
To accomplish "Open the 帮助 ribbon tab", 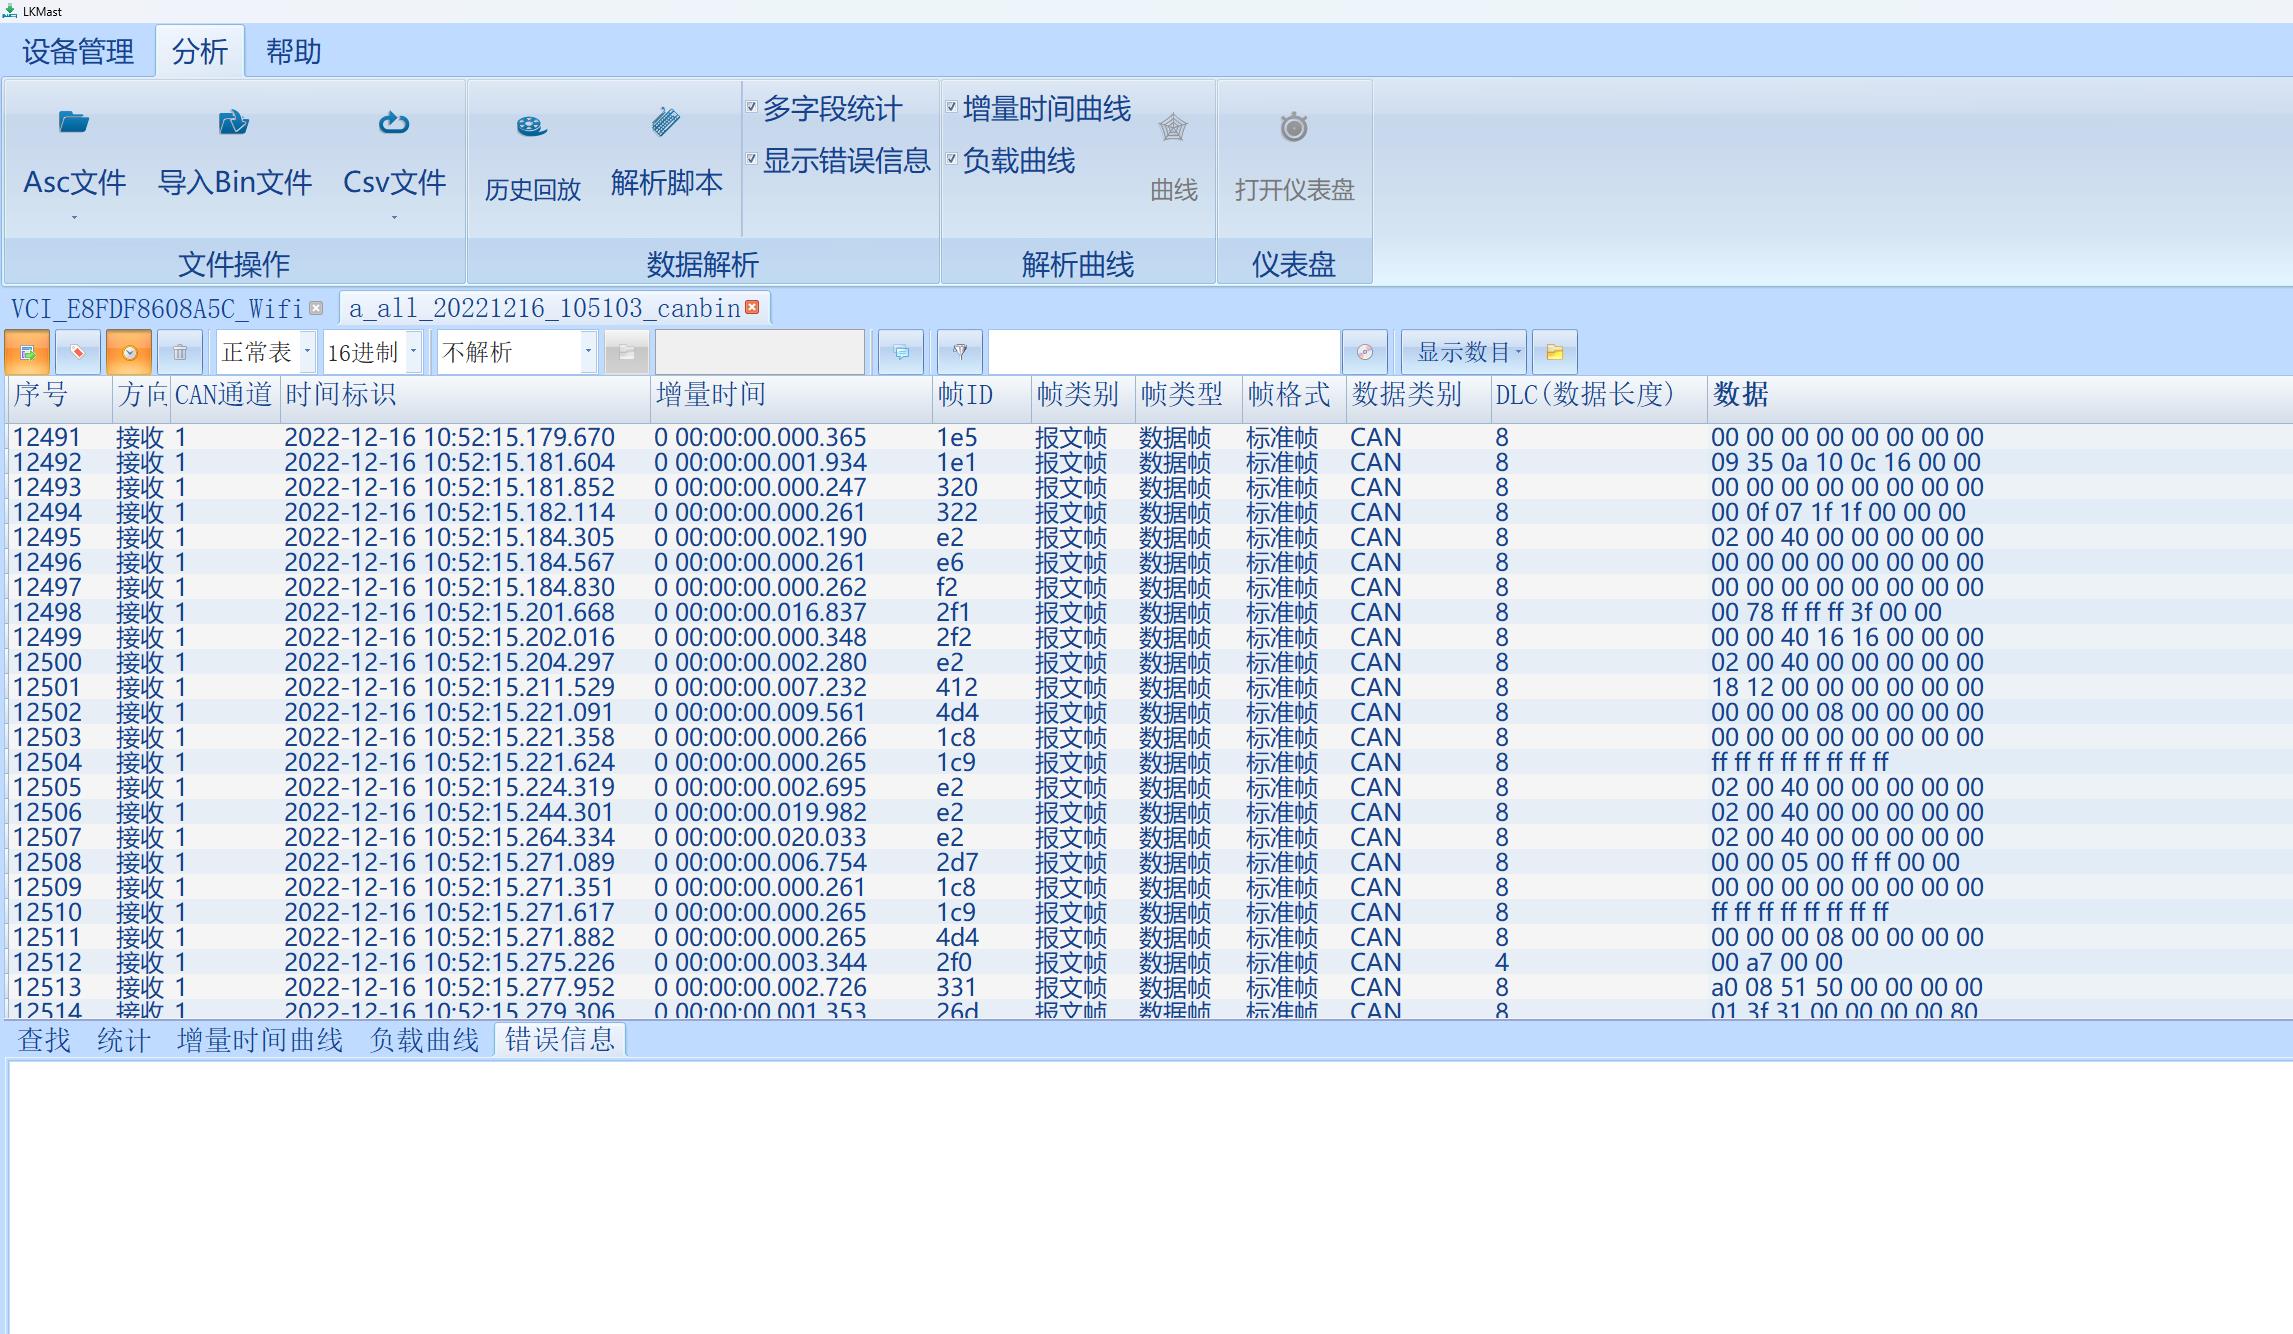I will click(293, 52).
